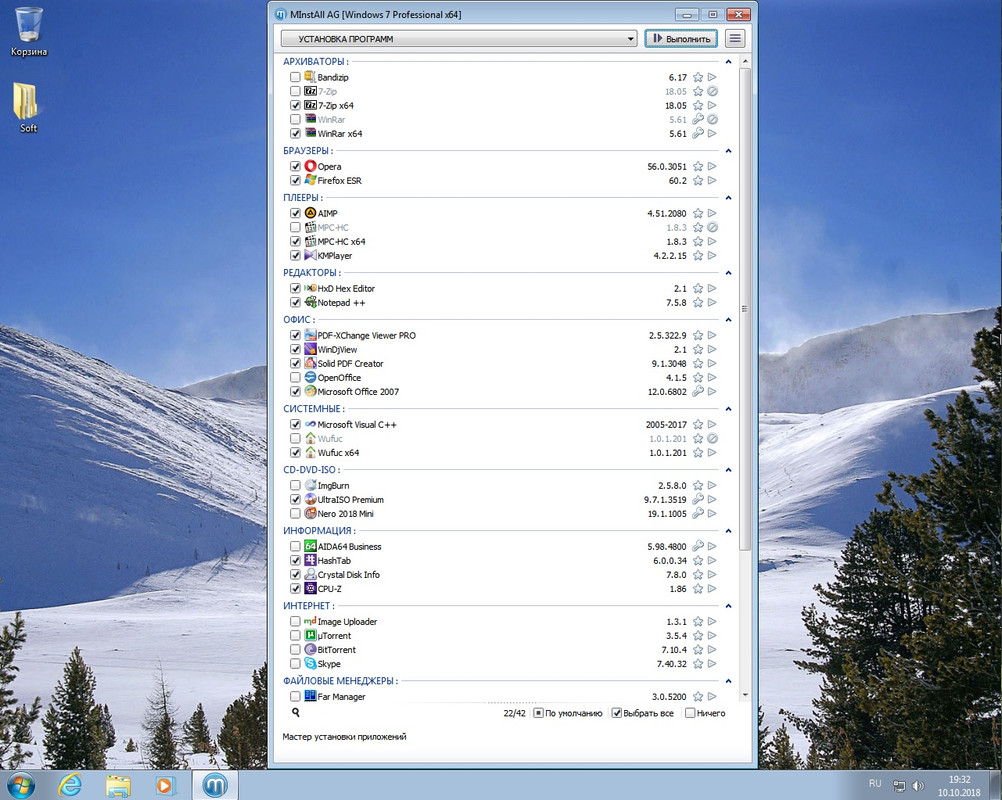The image size is (1002, 800).
Task: Click the play arrow for PDF-XChange Viewer PRO
Action: (x=712, y=335)
